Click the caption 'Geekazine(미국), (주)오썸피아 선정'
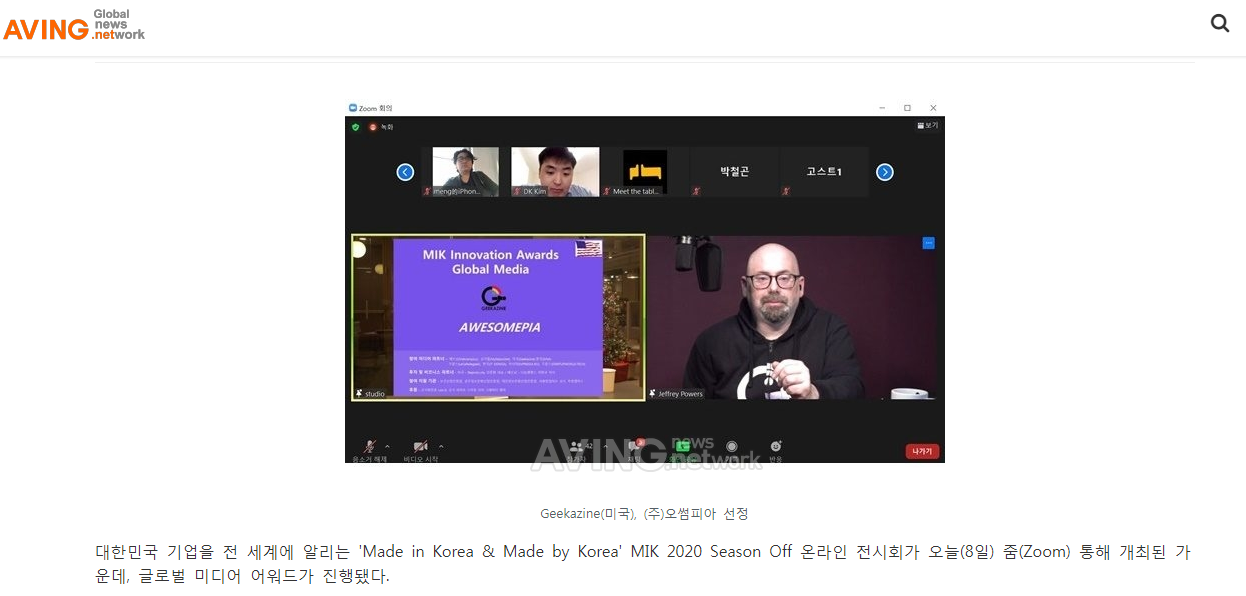This screenshot has width=1246, height=596. coord(644,514)
